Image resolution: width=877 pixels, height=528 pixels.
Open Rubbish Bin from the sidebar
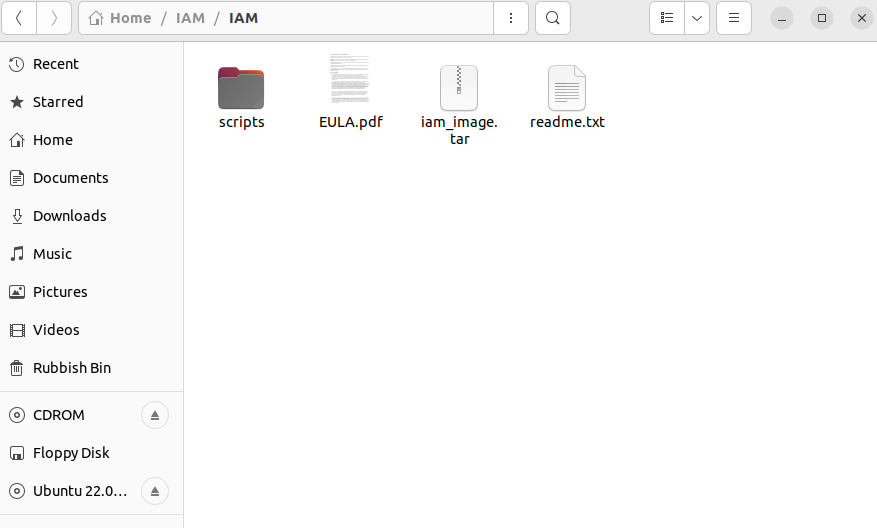72,368
